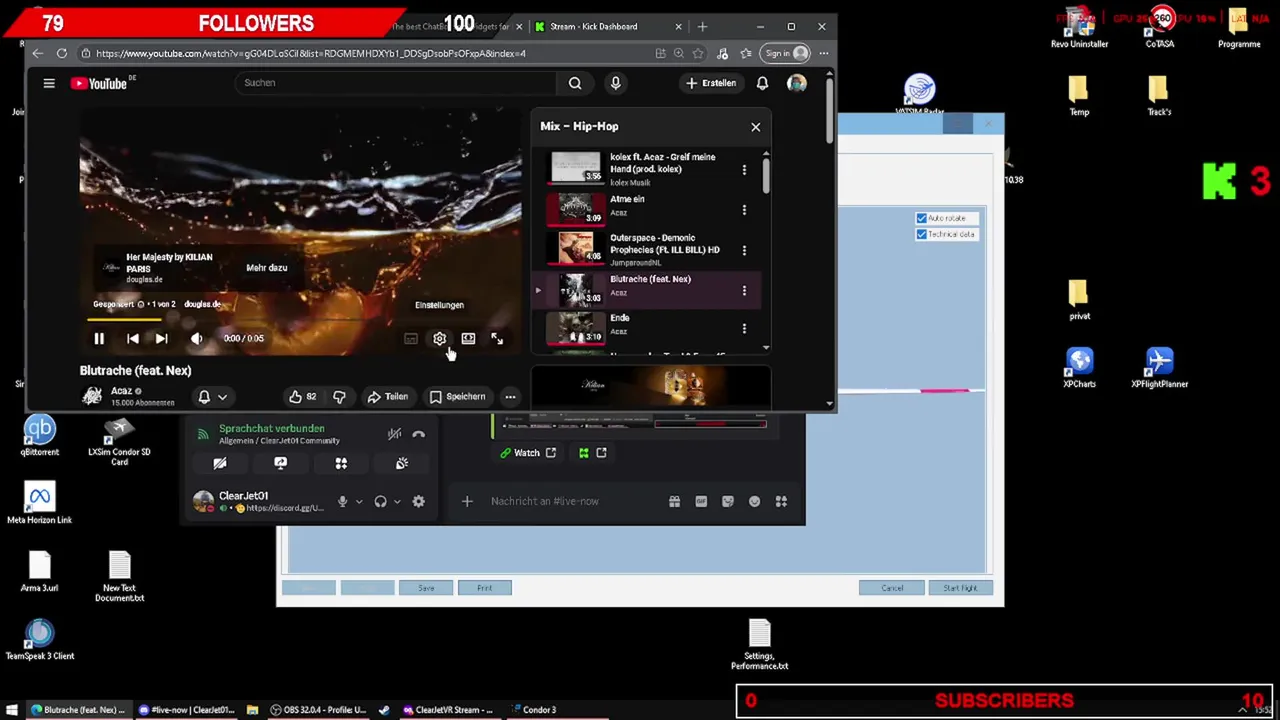Open Discord activities launcher button

coord(341,464)
